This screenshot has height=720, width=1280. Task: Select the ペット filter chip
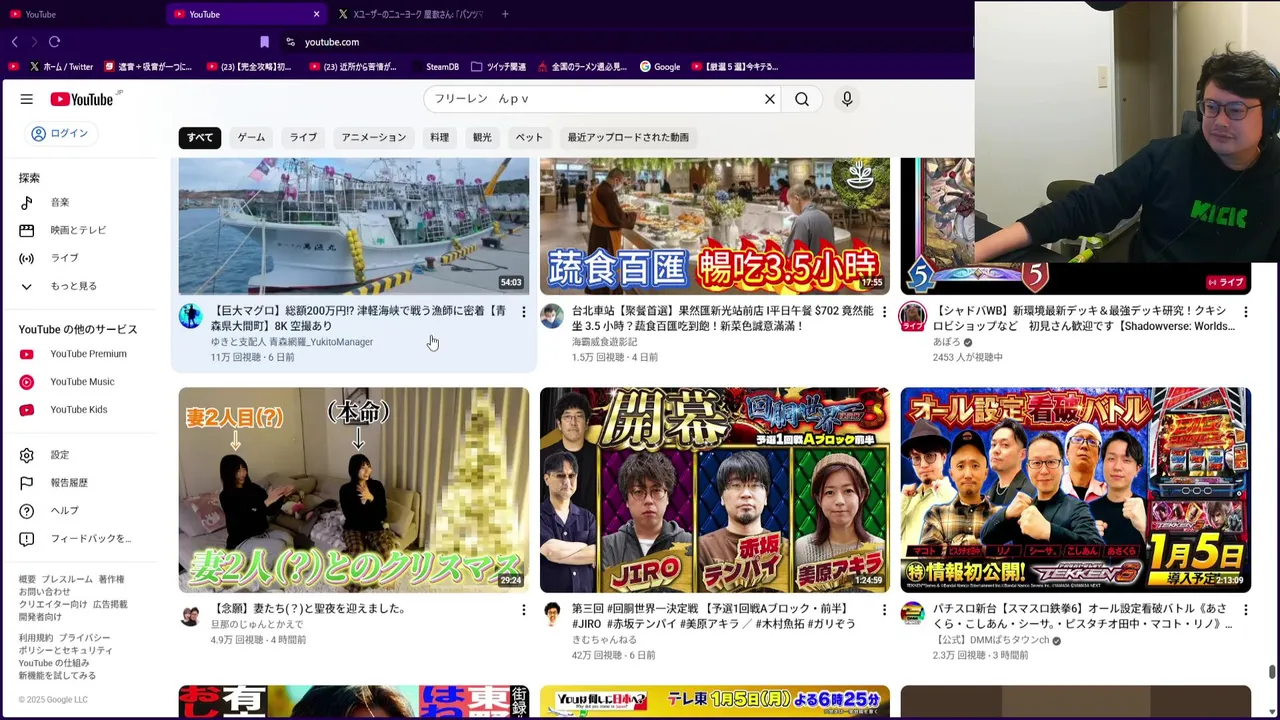(x=529, y=137)
